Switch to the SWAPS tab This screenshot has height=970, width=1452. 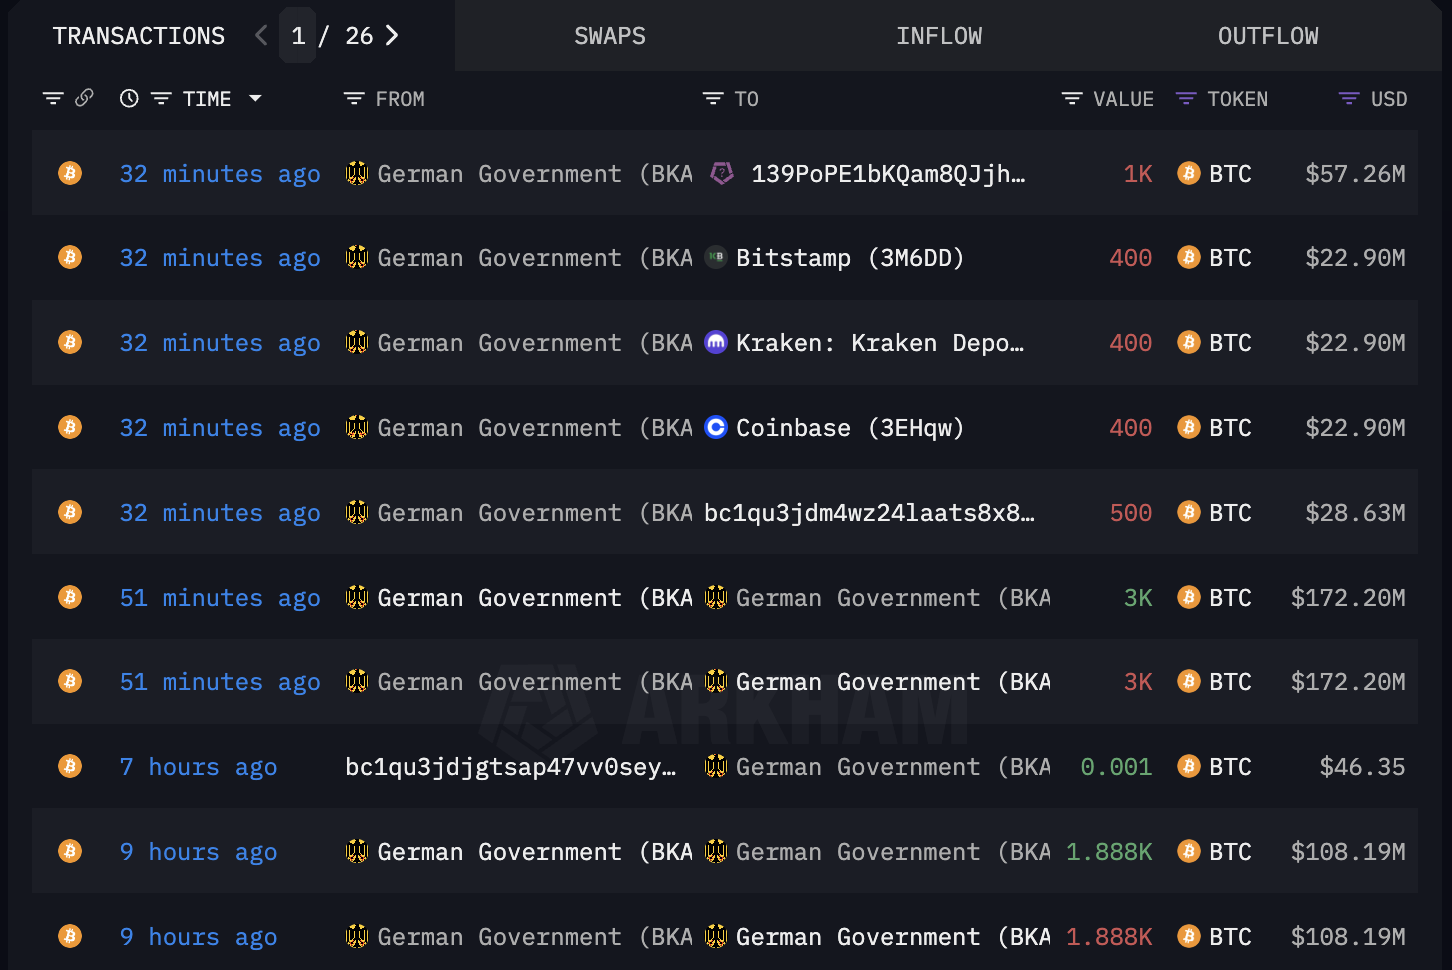[x=610, y=36]
